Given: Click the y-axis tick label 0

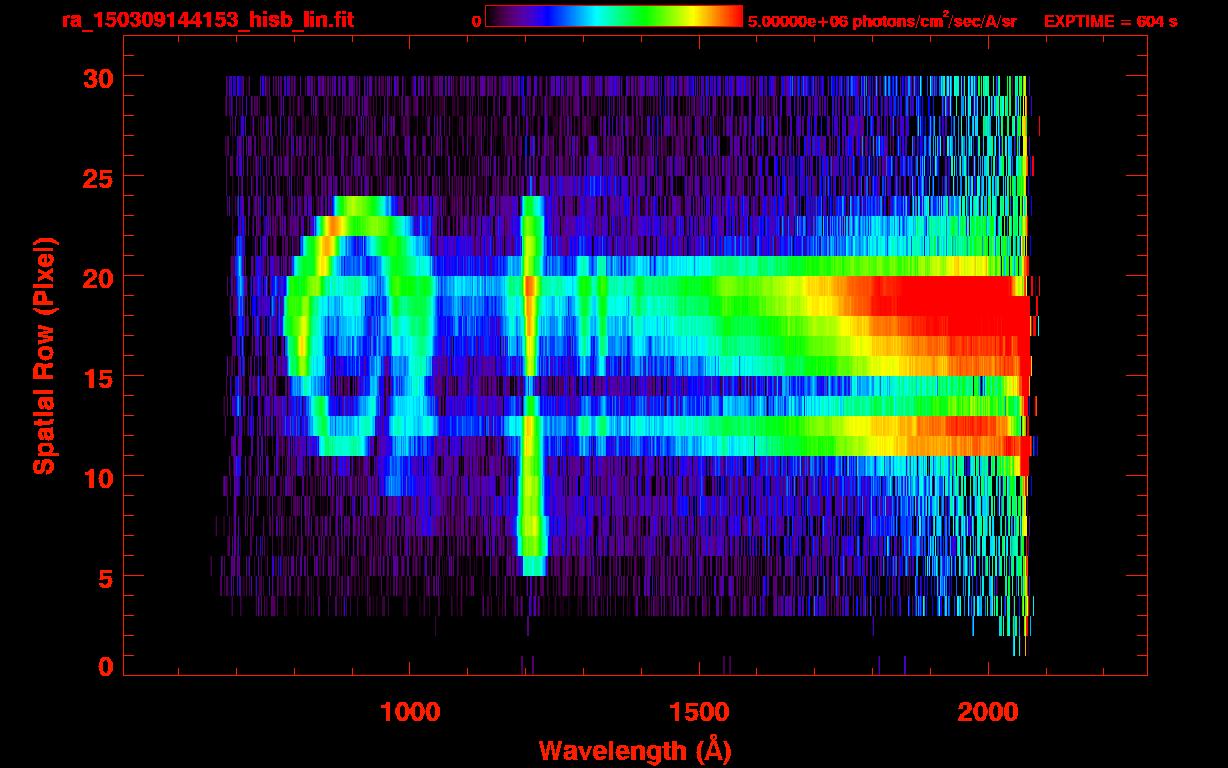Looking at the screenshot, I should point(105,667).
